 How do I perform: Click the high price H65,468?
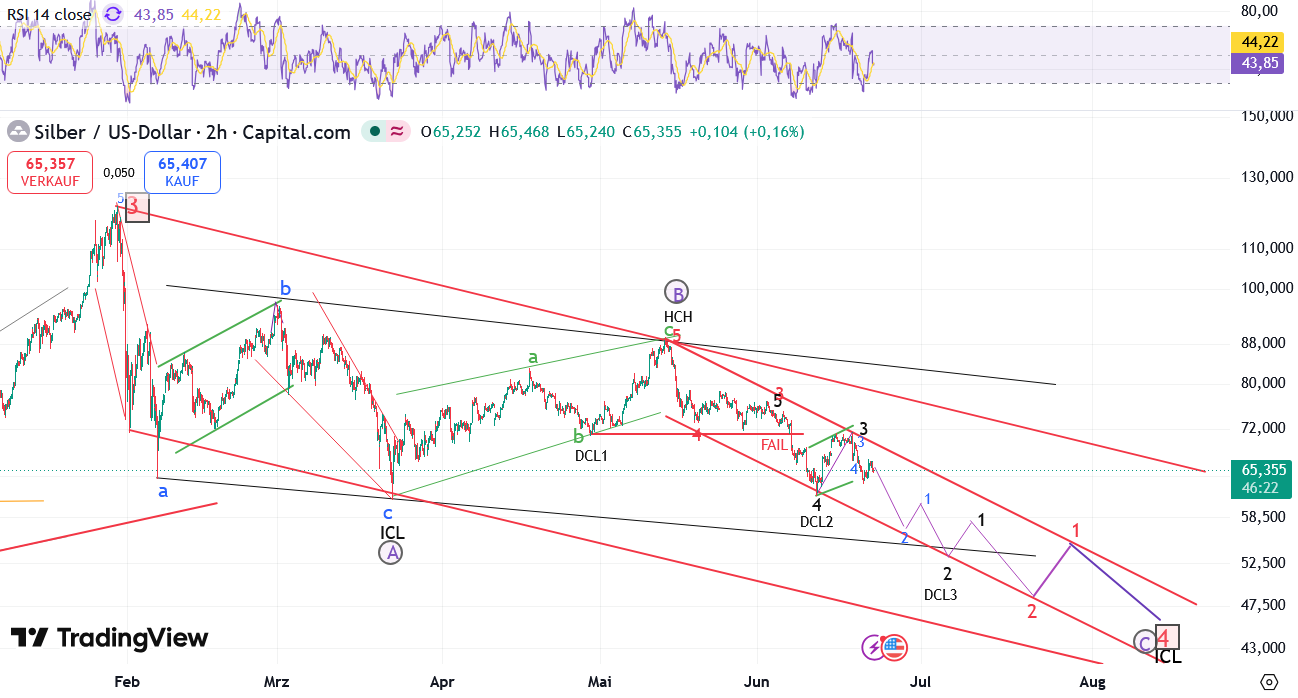pos(518,132)
